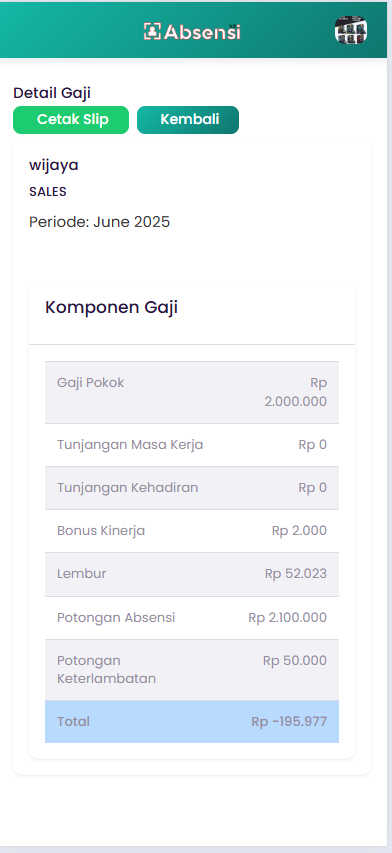Select the Potongan Absensi row
The height and width of the screenshot is (853, 392).
192,618
